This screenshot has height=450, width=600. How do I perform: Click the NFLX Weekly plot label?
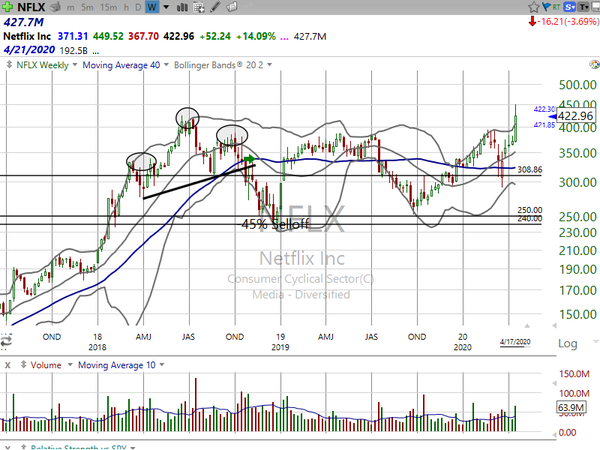pyautogui.click(x=42, y=65)
